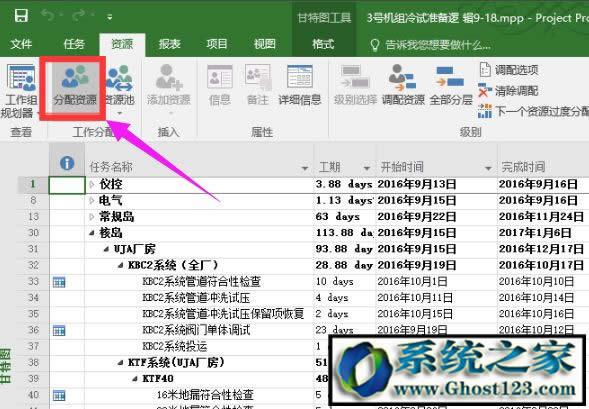589x409 pixels.
Task: Click the 调配资源 level resource icon
Action: 403,85
